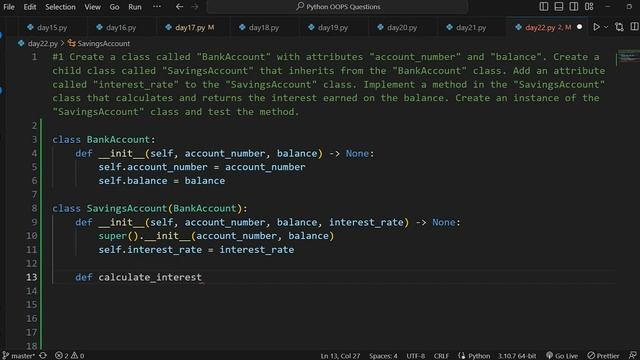Go forward with the right arrow
Viewport: 640px width, 360px height.
195,7
